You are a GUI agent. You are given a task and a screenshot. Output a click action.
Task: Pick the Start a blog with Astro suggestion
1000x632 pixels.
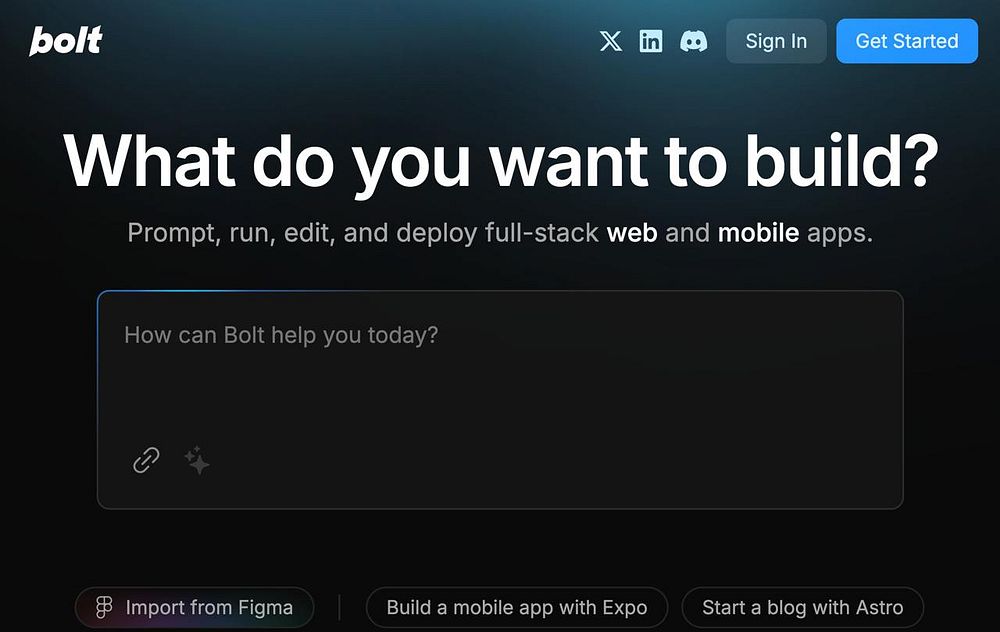point(802,607)
